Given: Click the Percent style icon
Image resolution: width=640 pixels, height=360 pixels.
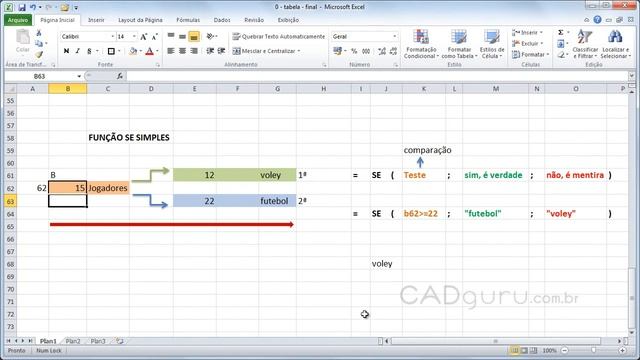Looking at the screenshot, I should point(354,51).
